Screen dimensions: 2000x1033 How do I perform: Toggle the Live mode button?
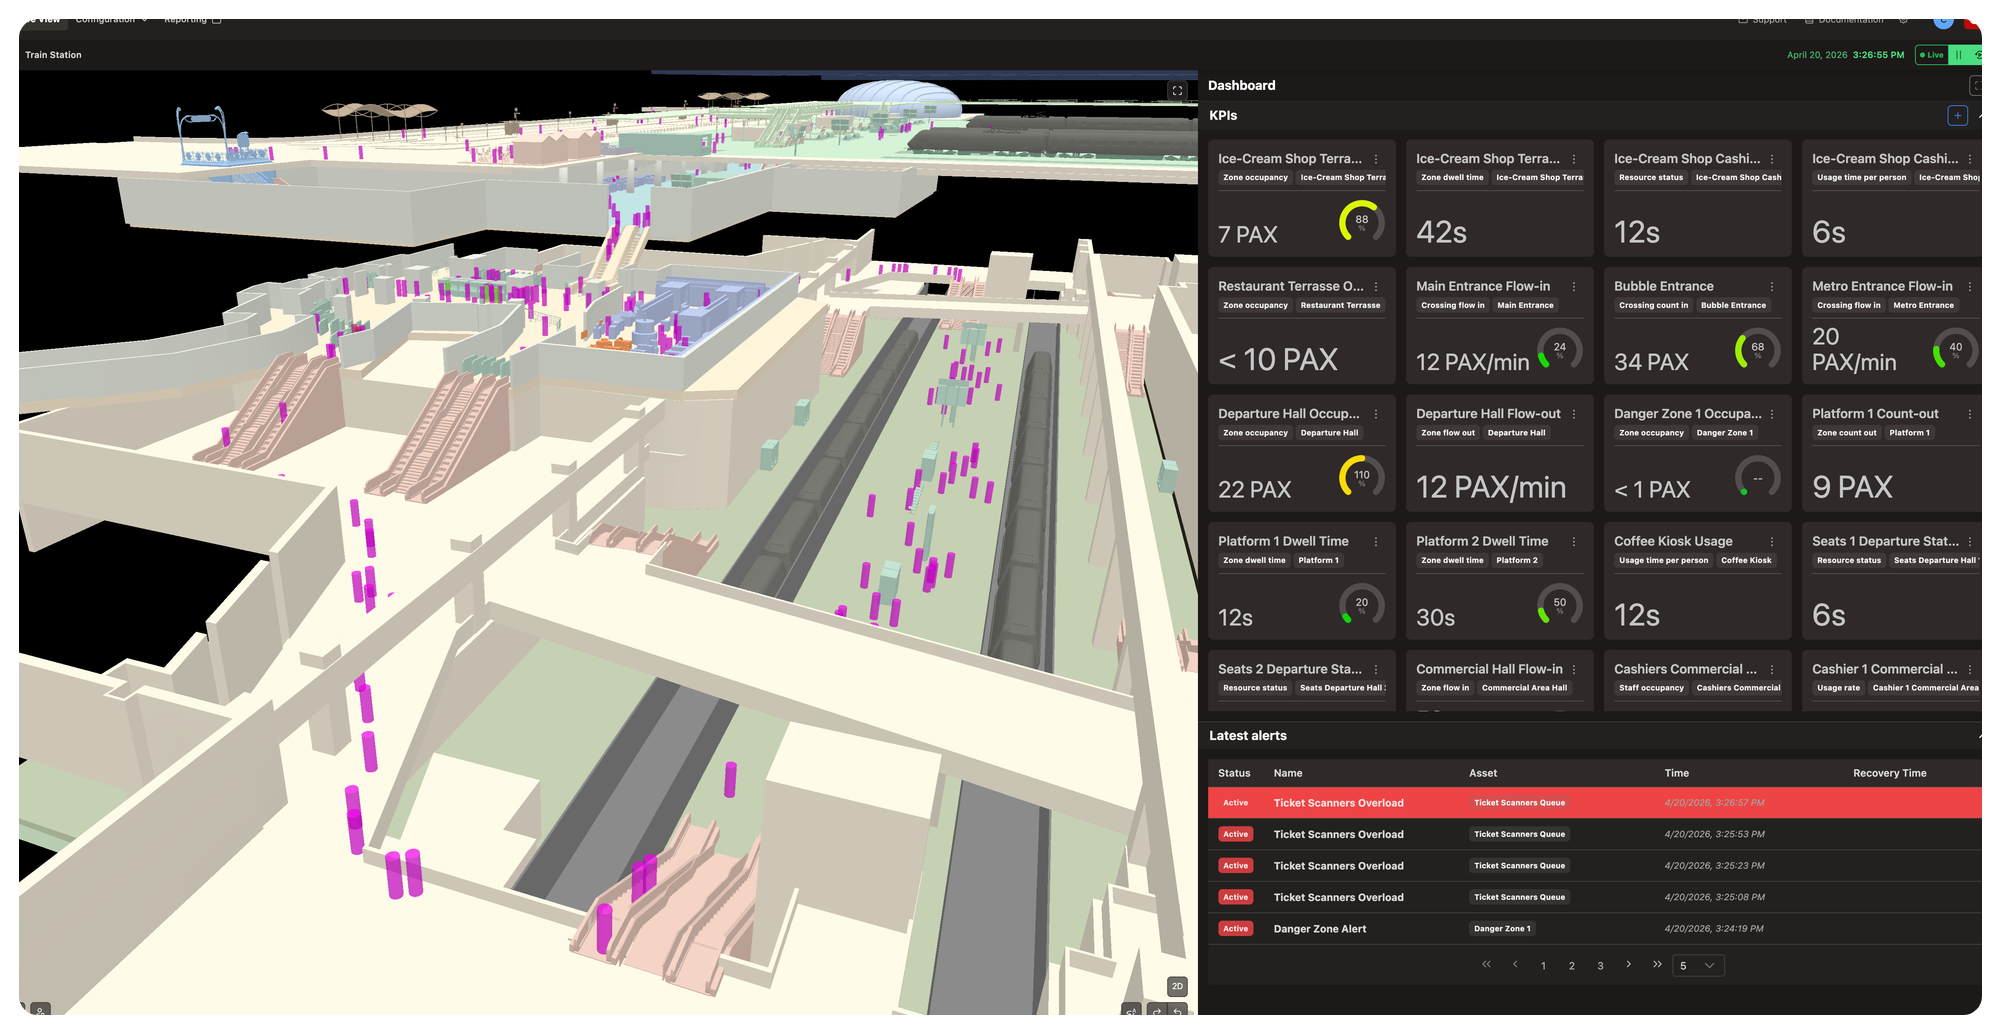(1930, 55)
